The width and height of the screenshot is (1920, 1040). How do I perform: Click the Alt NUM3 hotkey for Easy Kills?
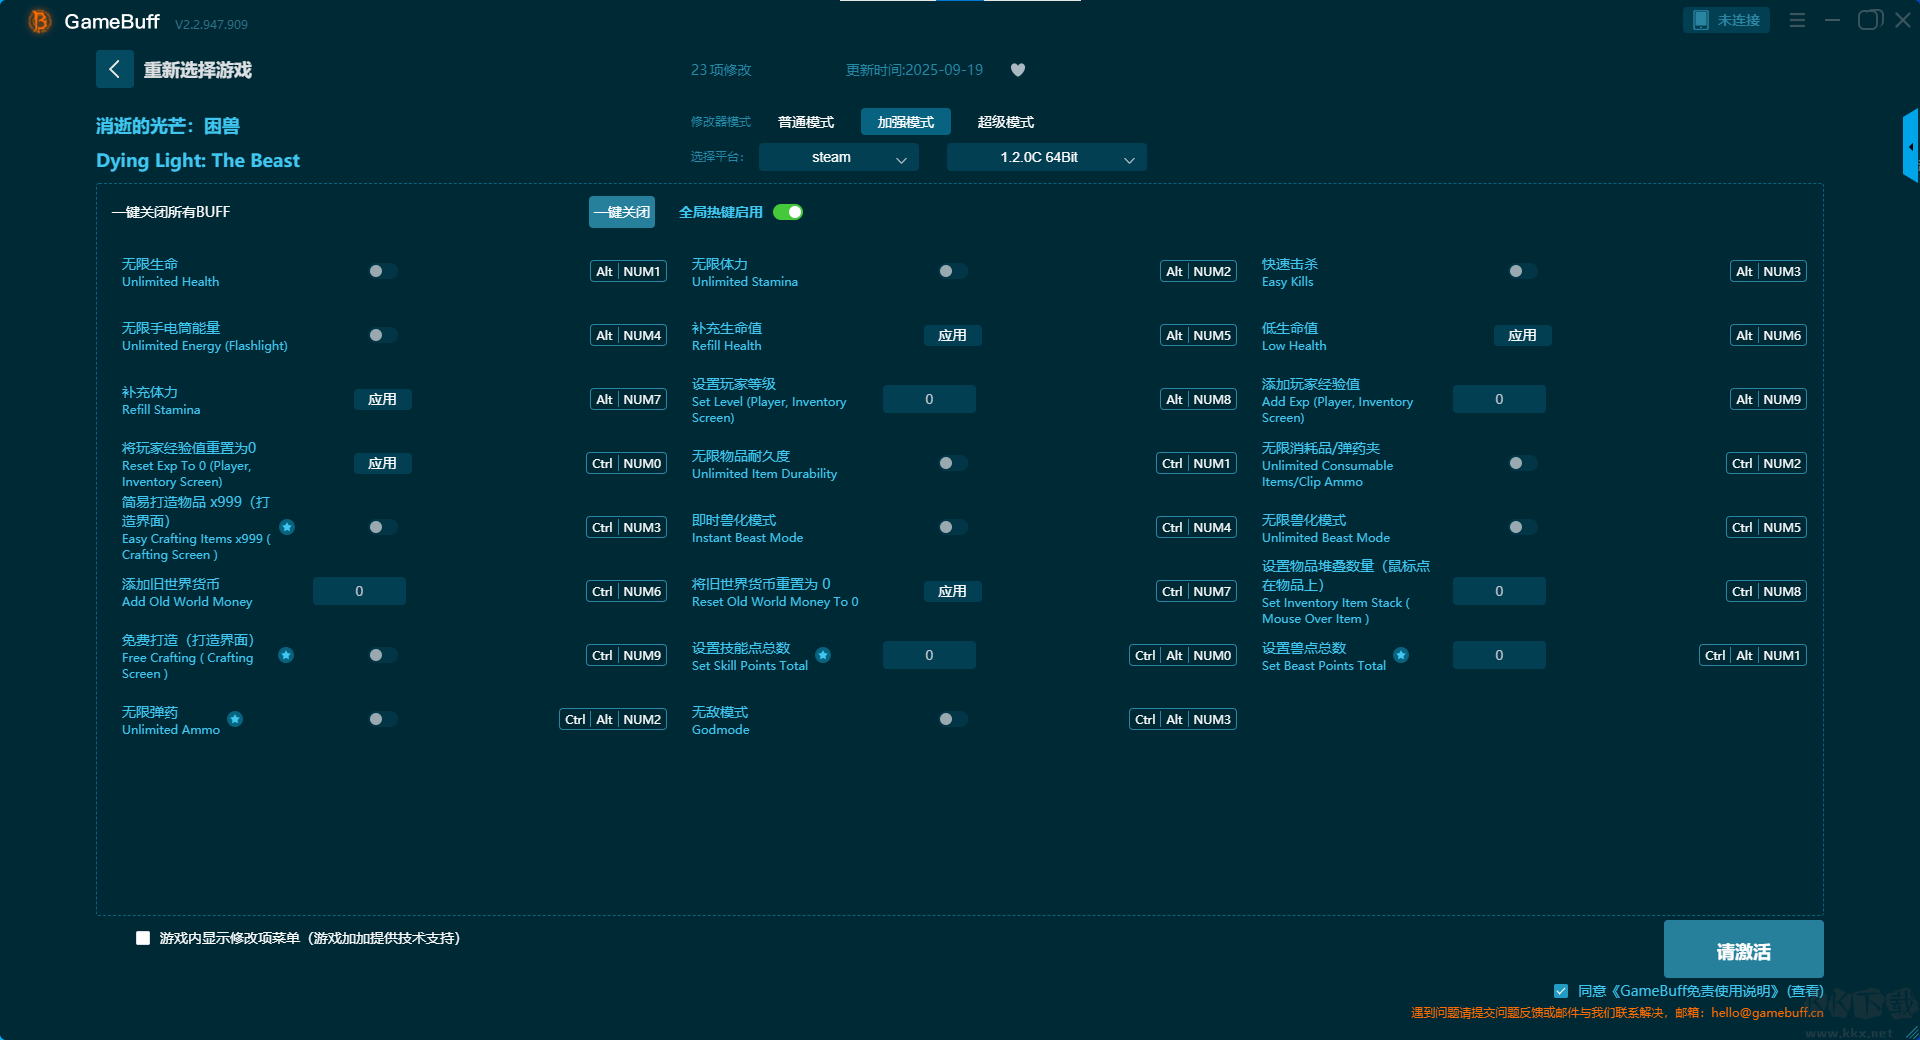pyautogui.click(x=1768, y=271)
